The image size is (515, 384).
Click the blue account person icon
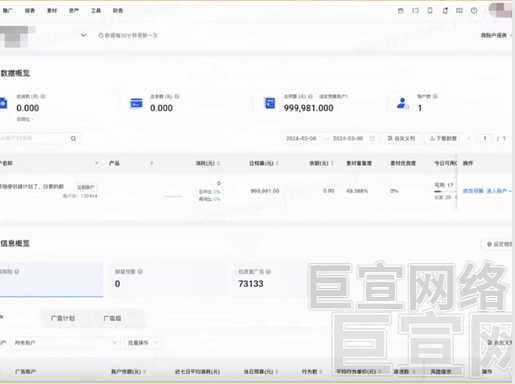coord(403,103)
